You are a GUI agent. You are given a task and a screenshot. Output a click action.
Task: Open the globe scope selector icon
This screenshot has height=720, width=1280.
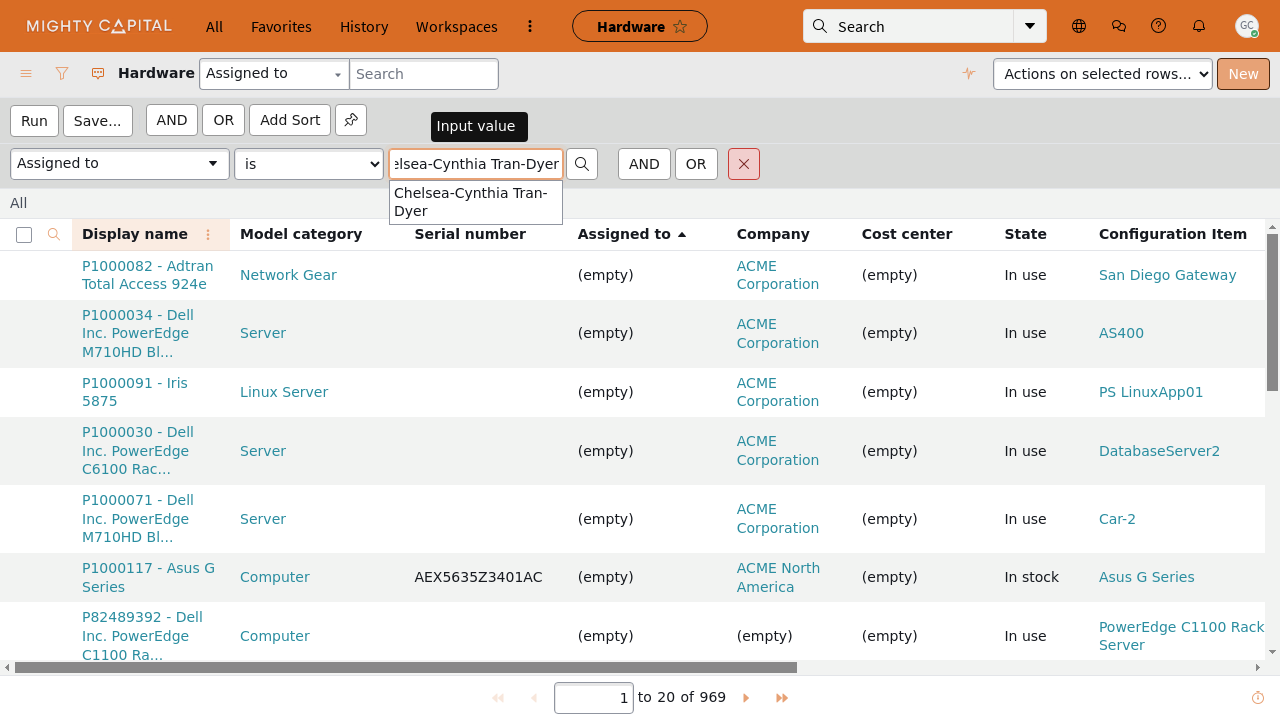pos(1079,26)
